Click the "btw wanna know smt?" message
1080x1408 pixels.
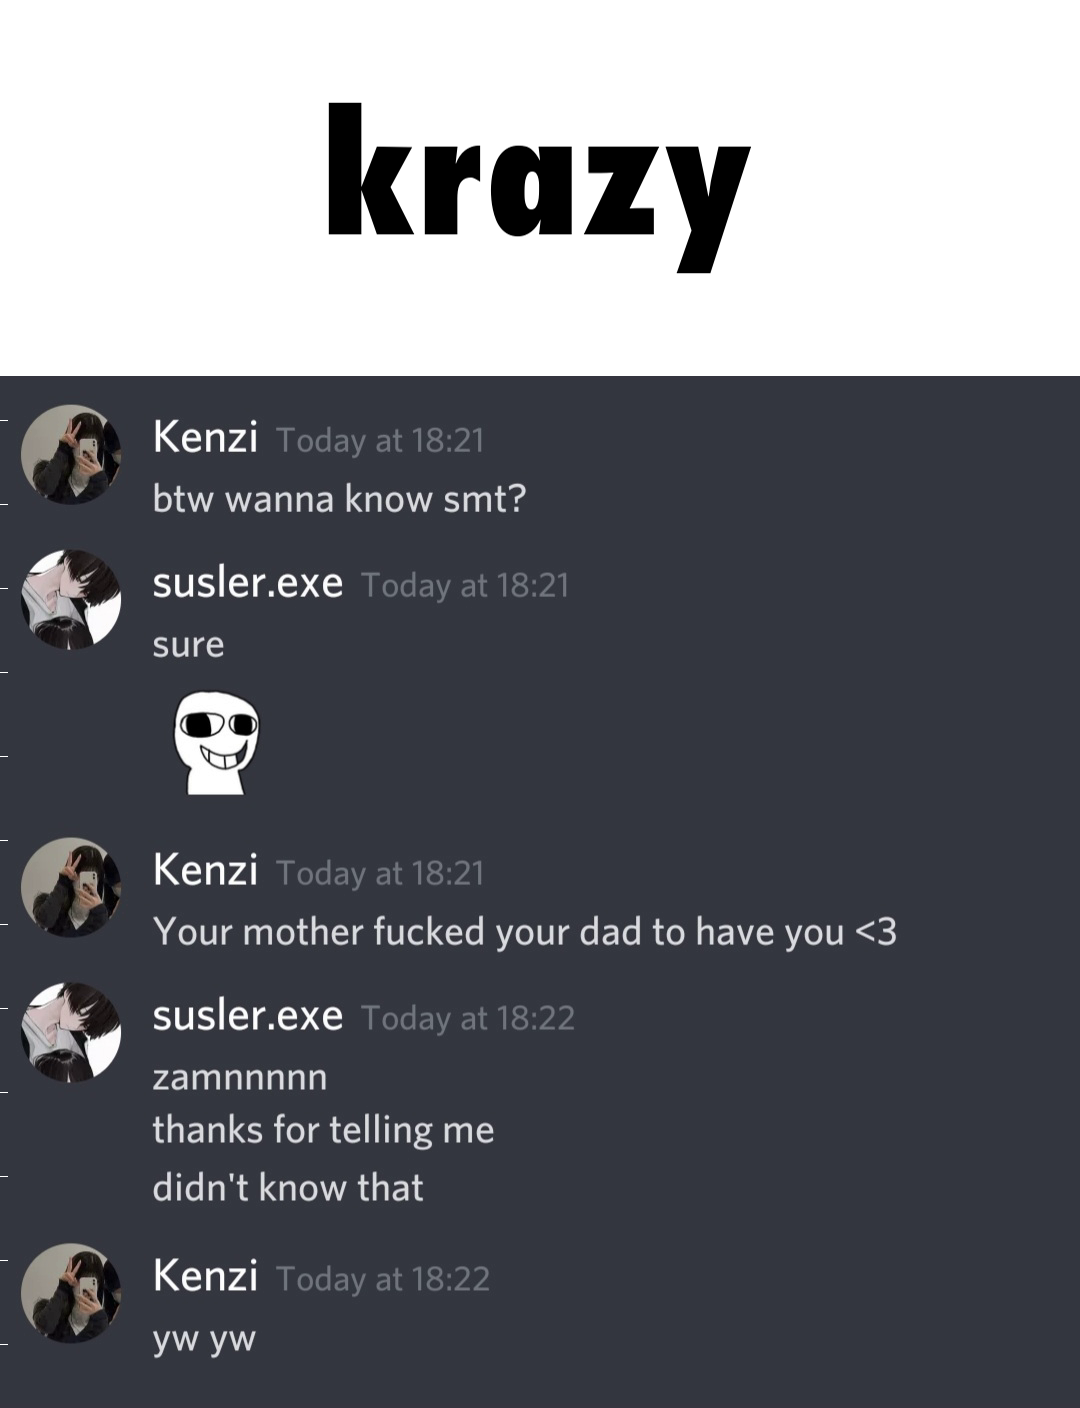[339, 498]
